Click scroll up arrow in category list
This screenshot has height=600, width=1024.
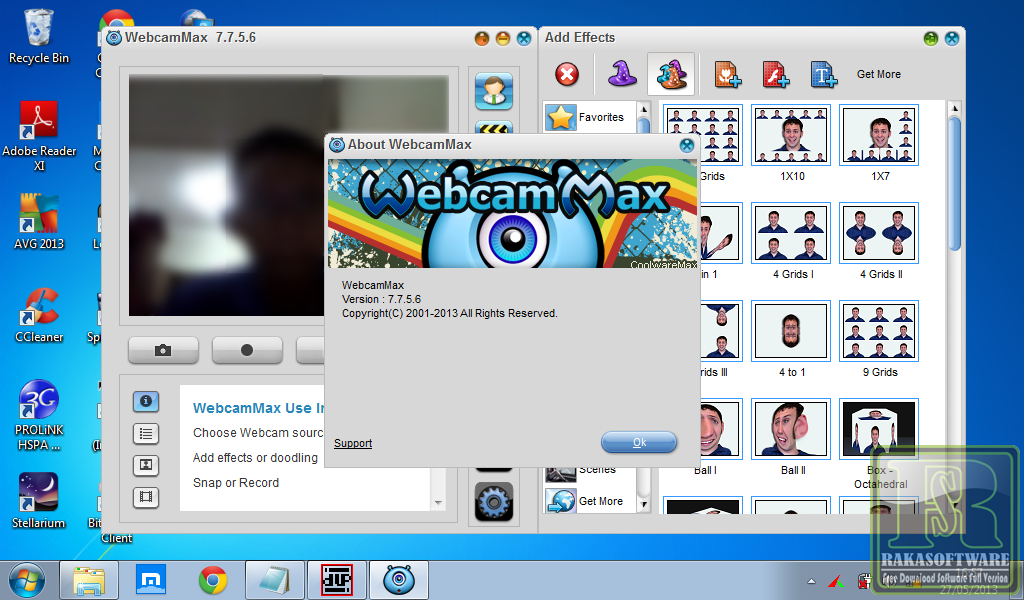coord(643,109)
